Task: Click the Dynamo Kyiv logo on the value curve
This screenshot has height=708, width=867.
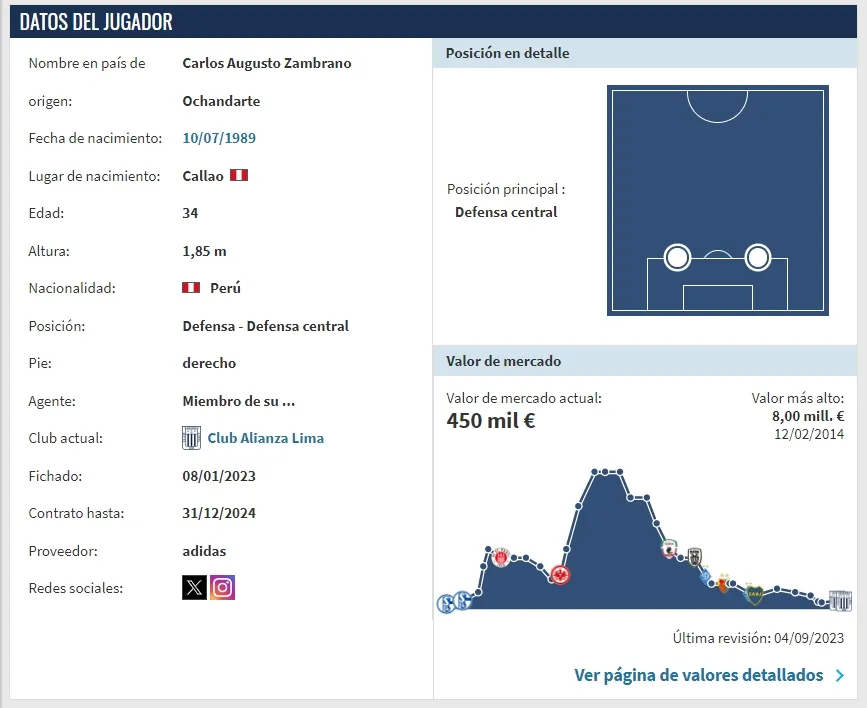Action: coord(705,577)
